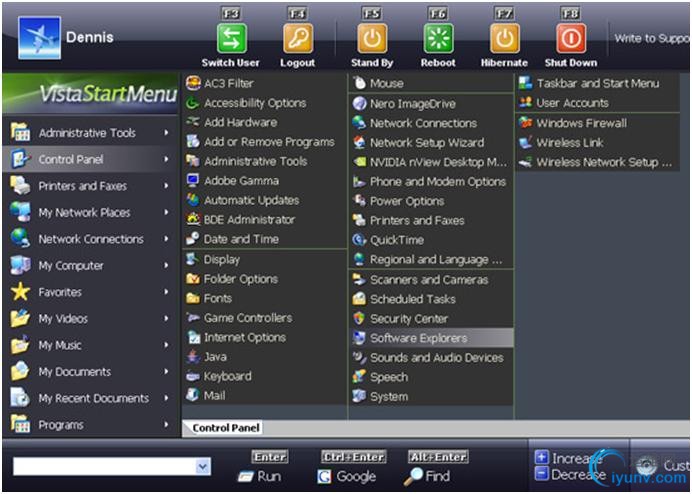Open Wireless Network Setup item
The height and width of the screenshot is (494, 692).
click(x=598, y=162)
